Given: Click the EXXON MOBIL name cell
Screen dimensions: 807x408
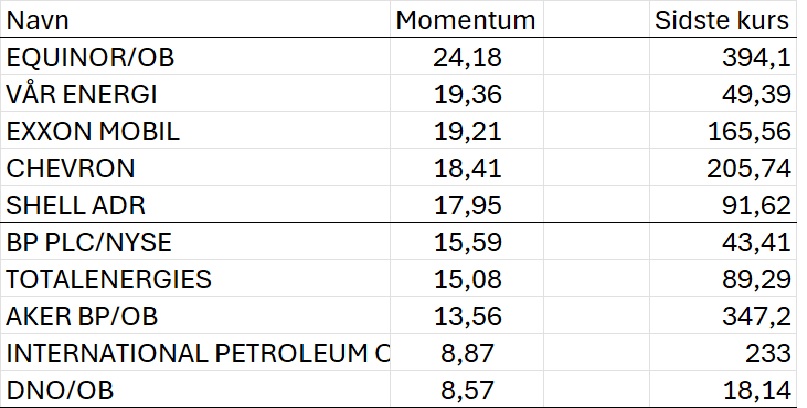Looking at the screenshot, I should 195,131.
